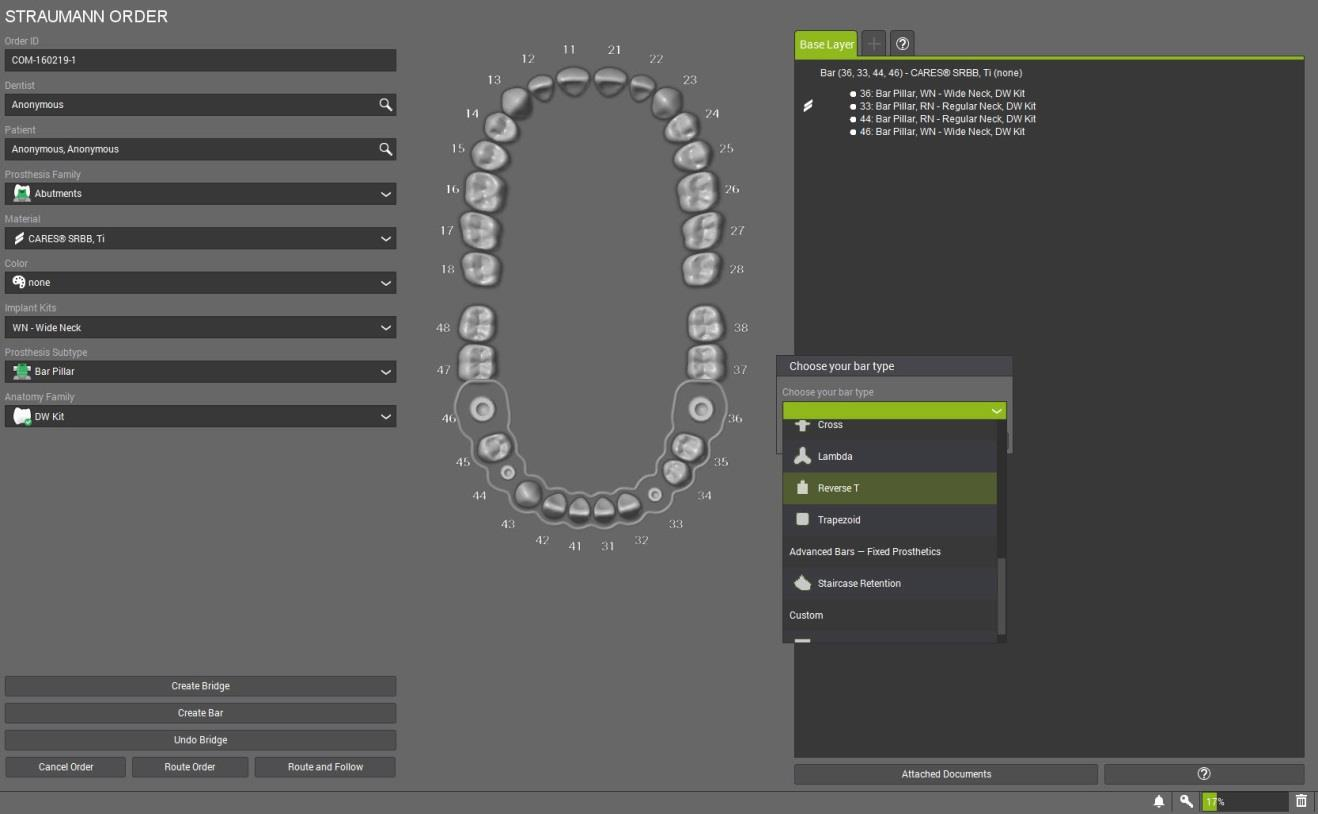Click the Undo Bridge button
This screenshot has width=1318, height=814.
click(x=200, y=740)
